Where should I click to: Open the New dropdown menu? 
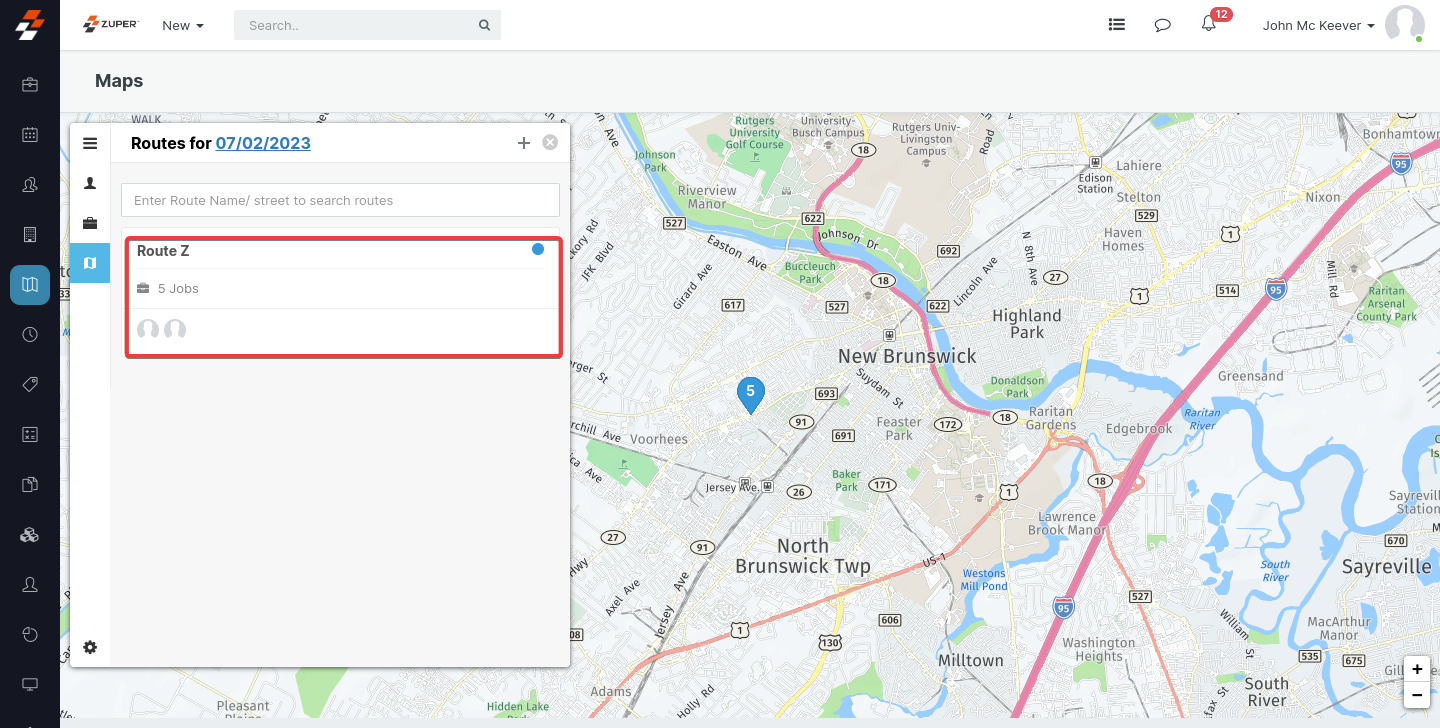click(182, 25)
